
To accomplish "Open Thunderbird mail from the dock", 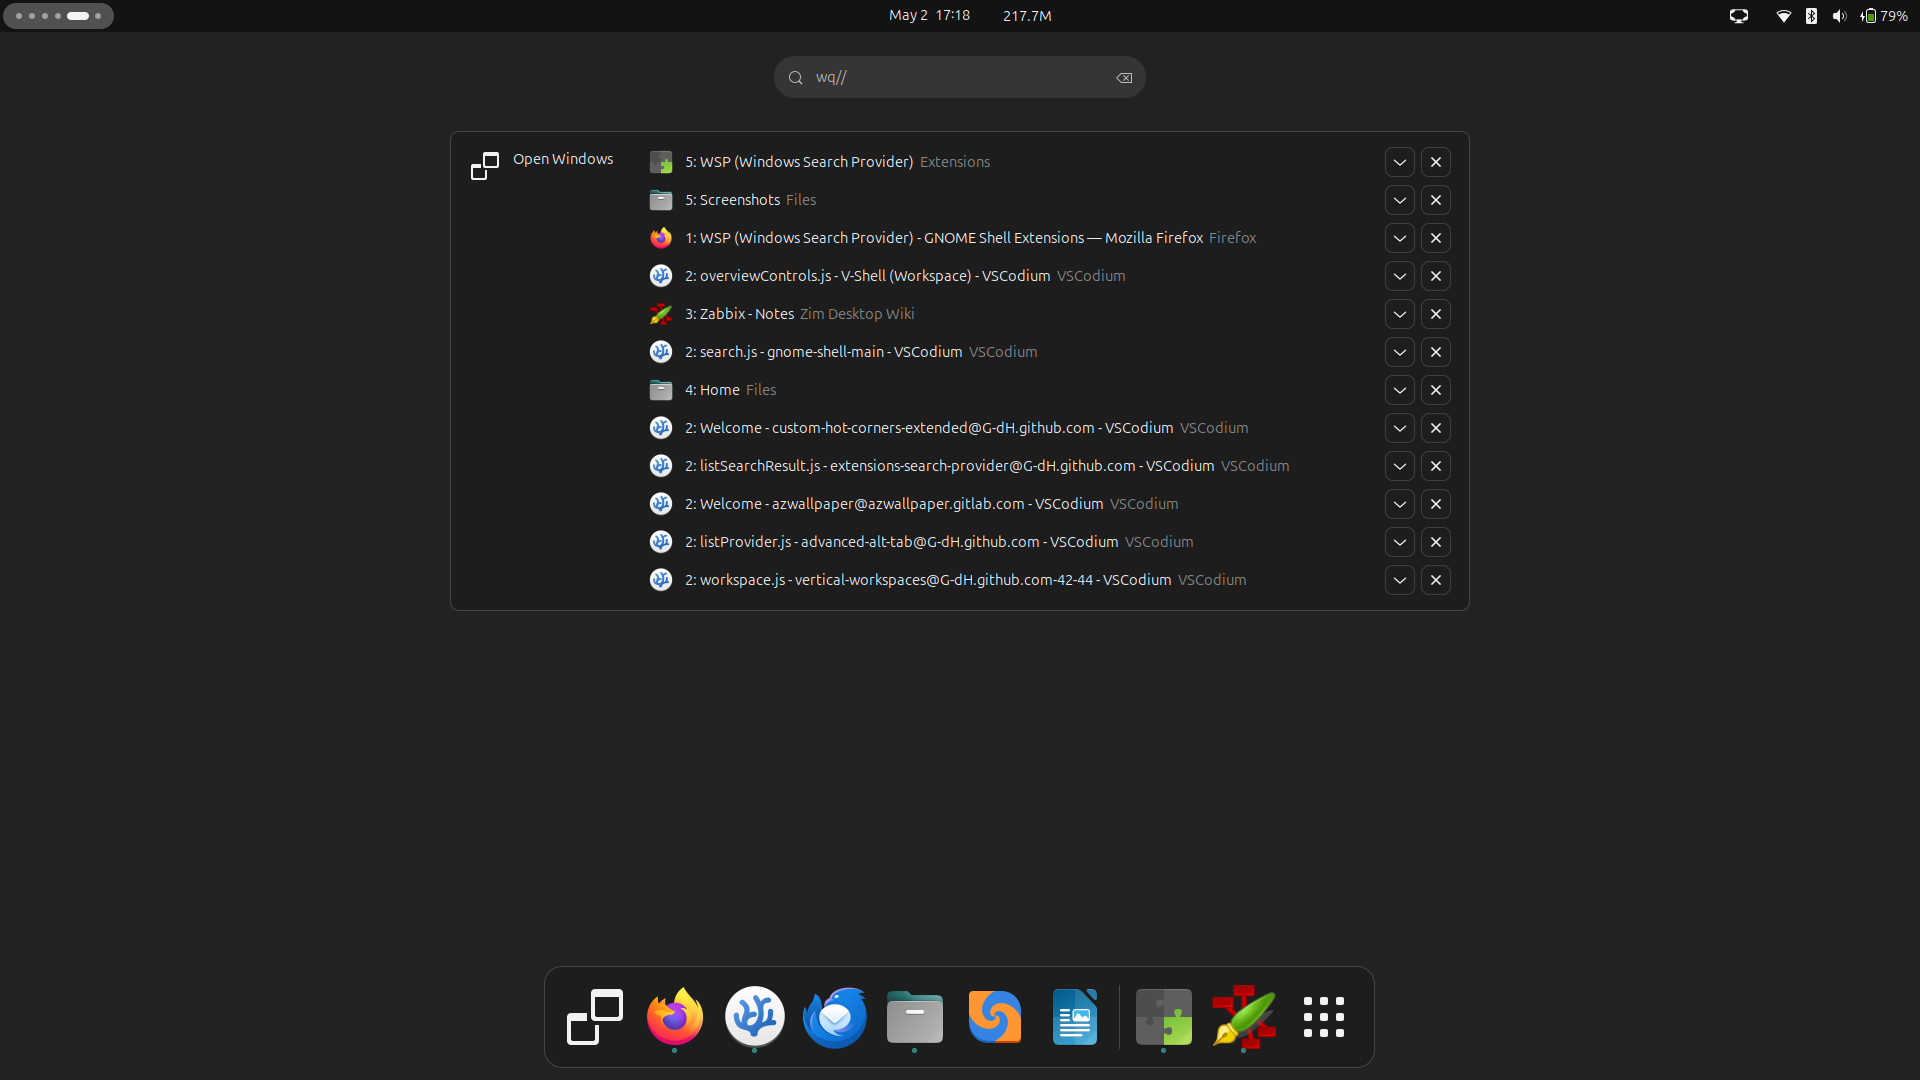I will 835,1017.
